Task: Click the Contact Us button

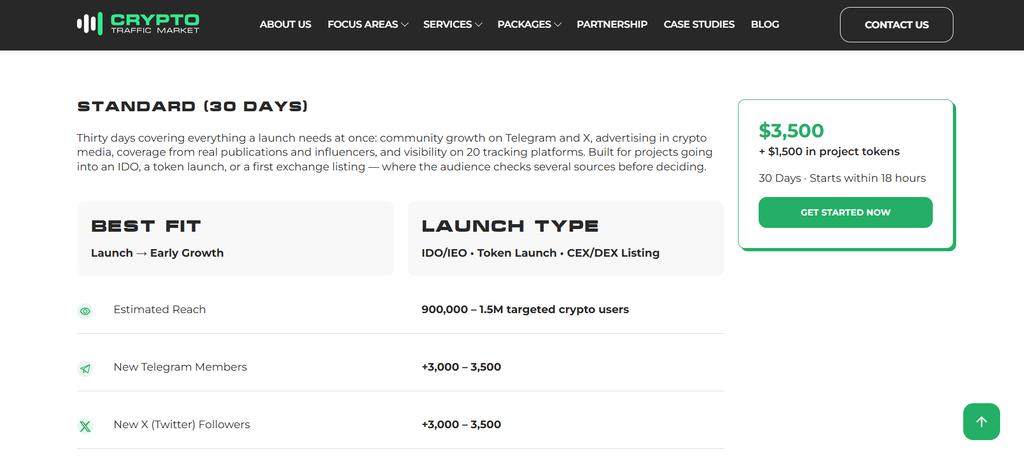Action: (x=896, y=25)
